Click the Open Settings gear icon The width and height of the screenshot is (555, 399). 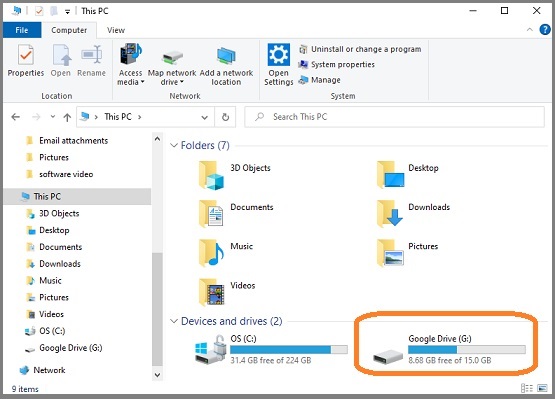279,55
